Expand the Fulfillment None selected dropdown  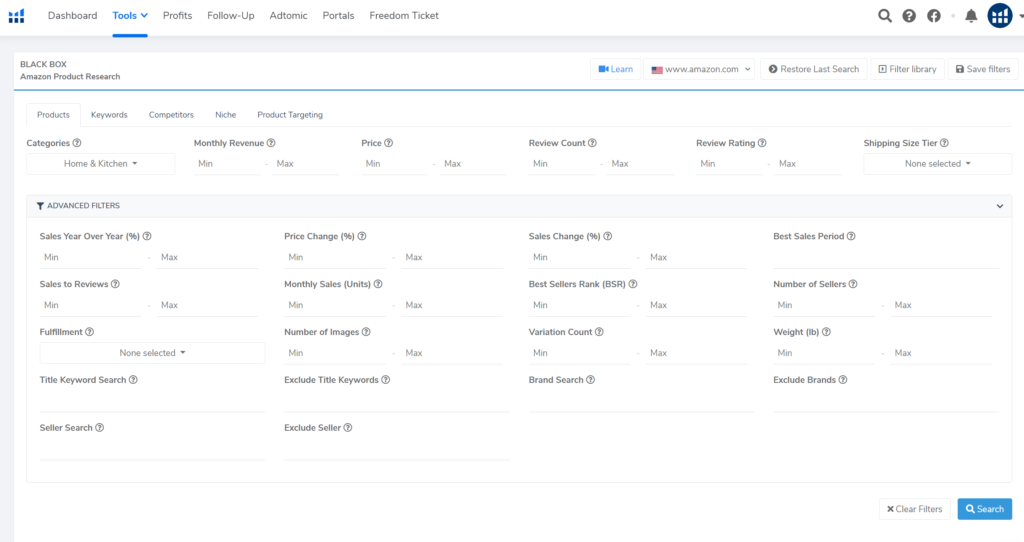[x=152, y=353]
